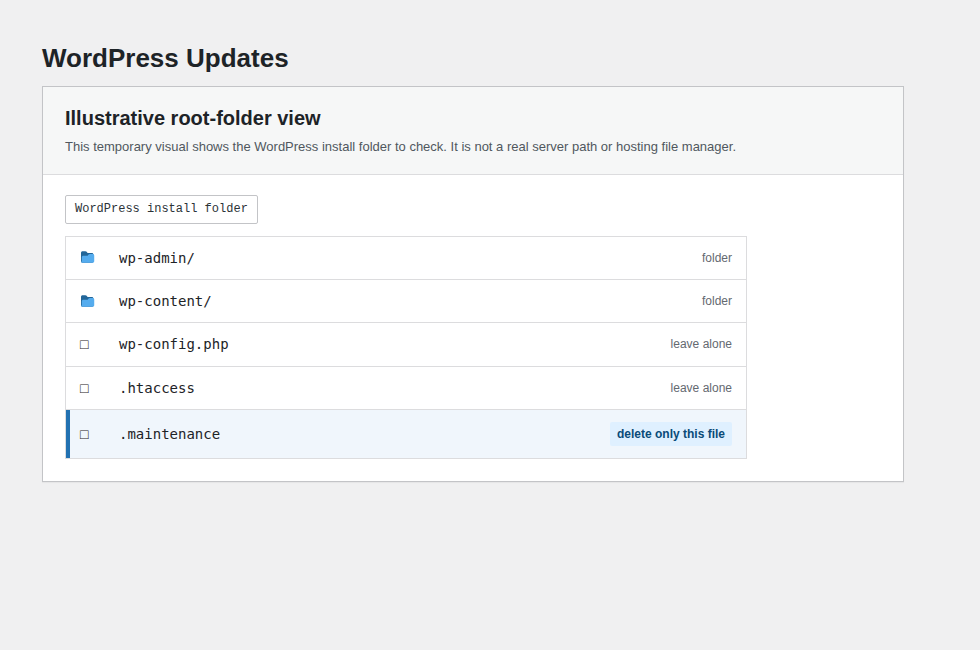Click the wp-config.php file icon
980x650 pixels.
[x=84, y=344]
